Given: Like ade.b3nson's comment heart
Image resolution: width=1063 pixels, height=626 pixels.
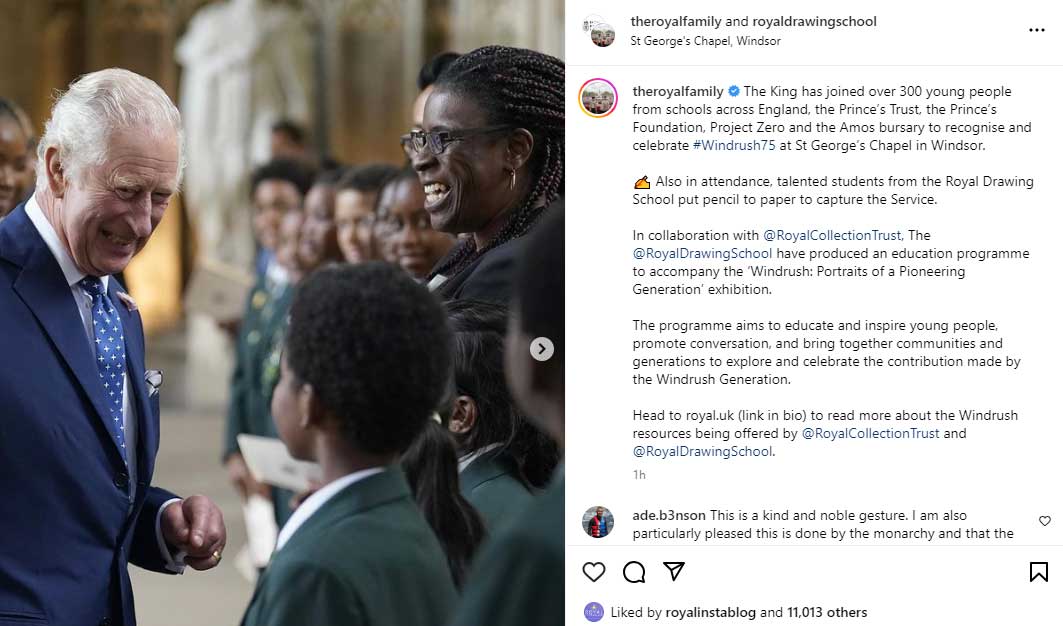Looking at the screenshot, I should (x=1045, y=521).
